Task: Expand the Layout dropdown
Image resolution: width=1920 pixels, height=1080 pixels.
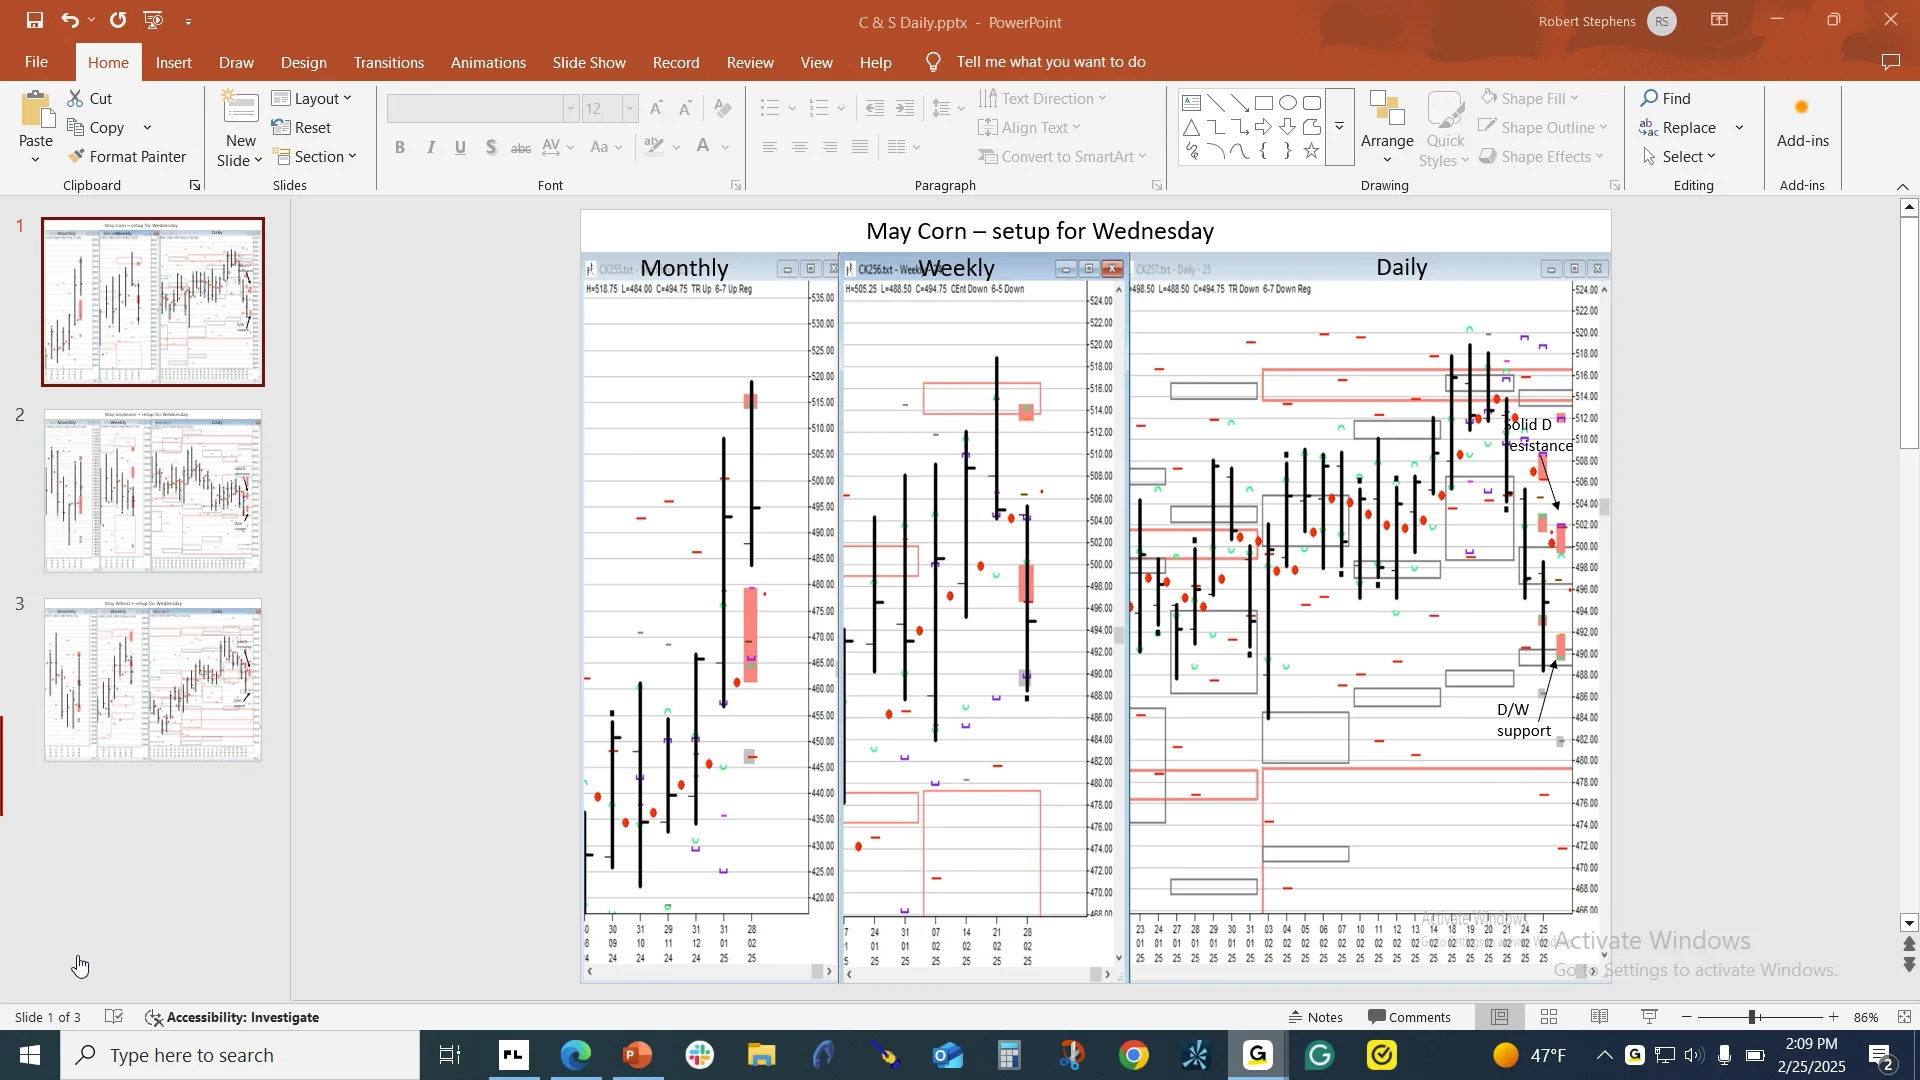Action: 312,98
